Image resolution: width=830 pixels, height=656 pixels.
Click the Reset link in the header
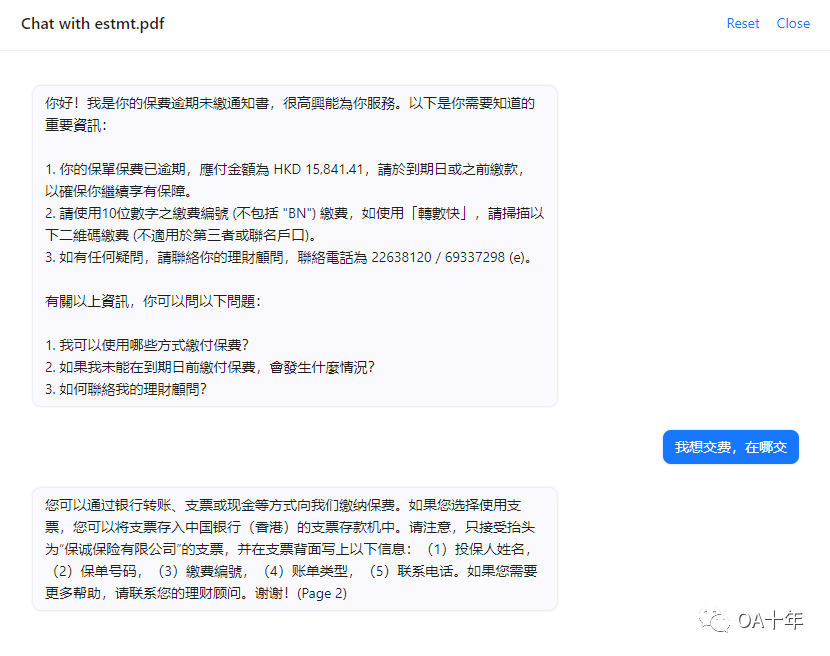pyautogui.click(x=743, y=23)
